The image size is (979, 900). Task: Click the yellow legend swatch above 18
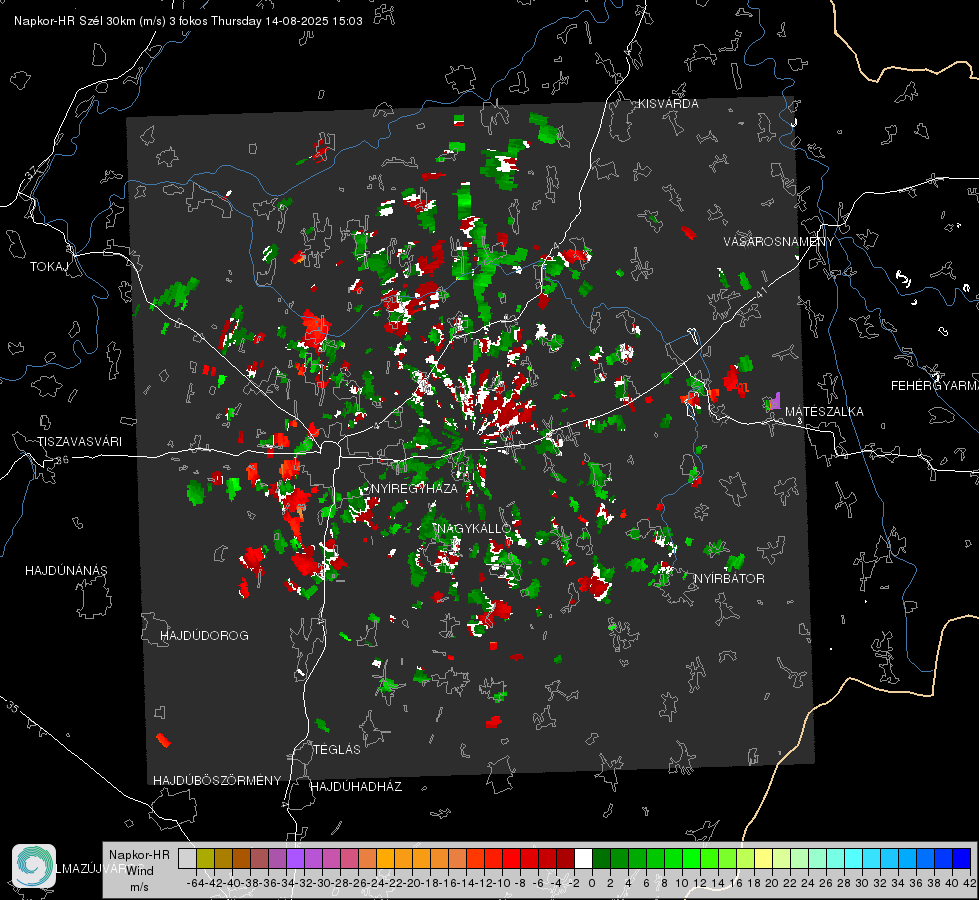764,858
